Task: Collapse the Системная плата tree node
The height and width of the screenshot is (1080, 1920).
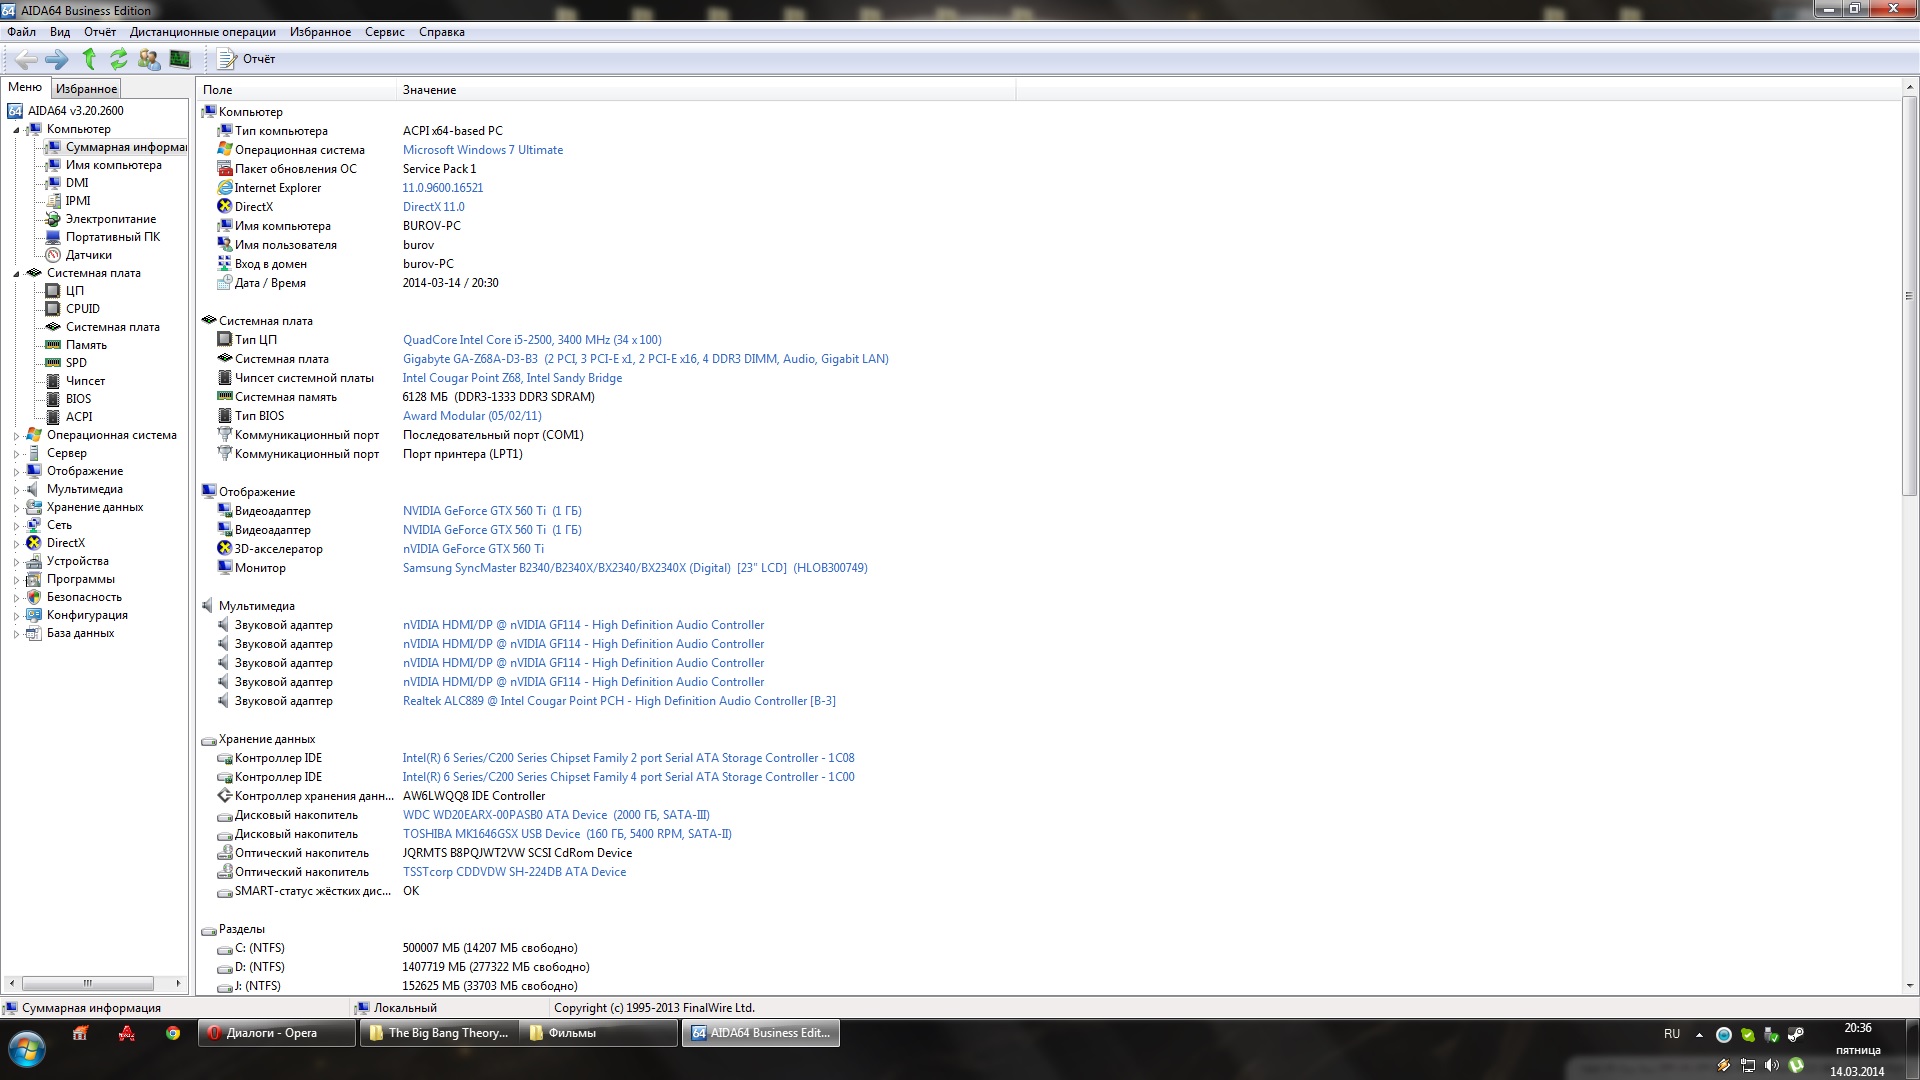Action: [16, 274]
